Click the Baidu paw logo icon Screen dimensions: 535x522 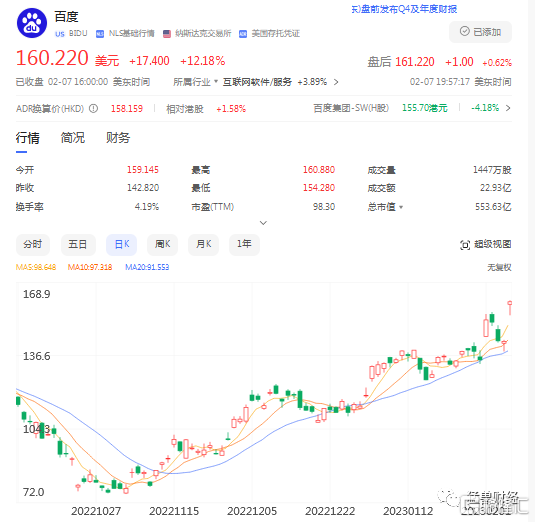tap(32, 23)
